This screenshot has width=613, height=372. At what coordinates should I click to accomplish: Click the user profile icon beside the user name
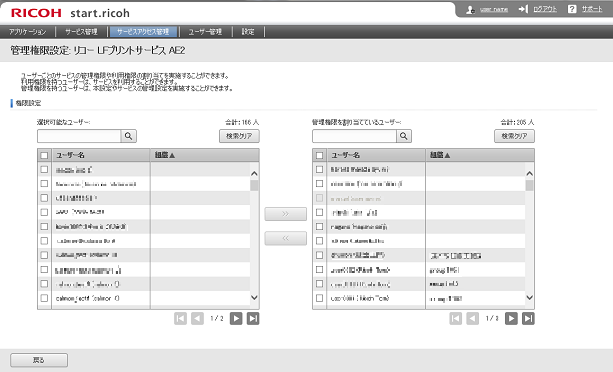470,9
